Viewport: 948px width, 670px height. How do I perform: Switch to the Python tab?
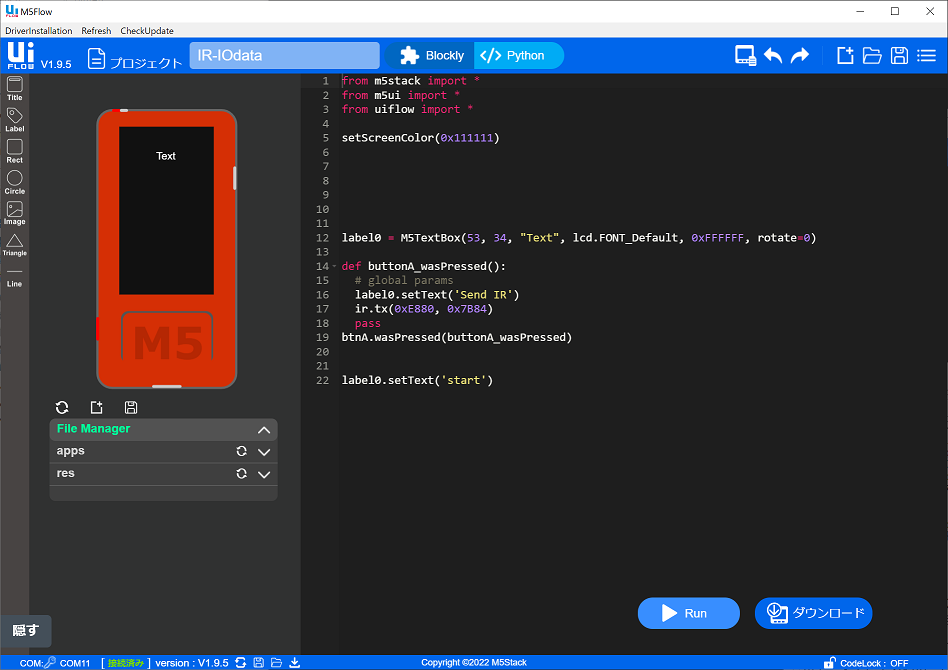(x=519, y=56)
